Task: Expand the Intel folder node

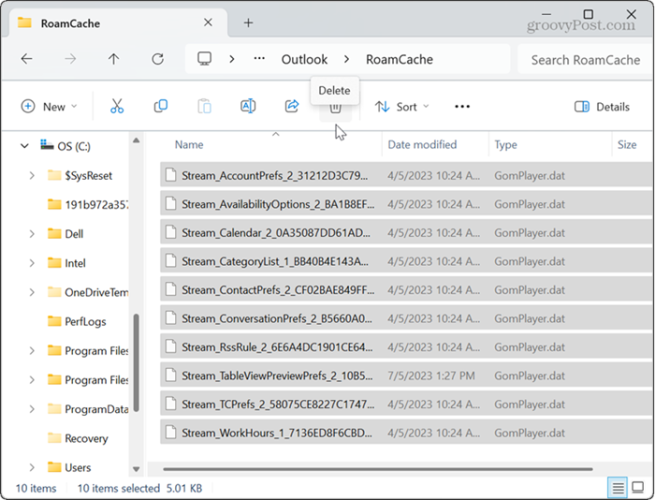Action: coord(32,263)
